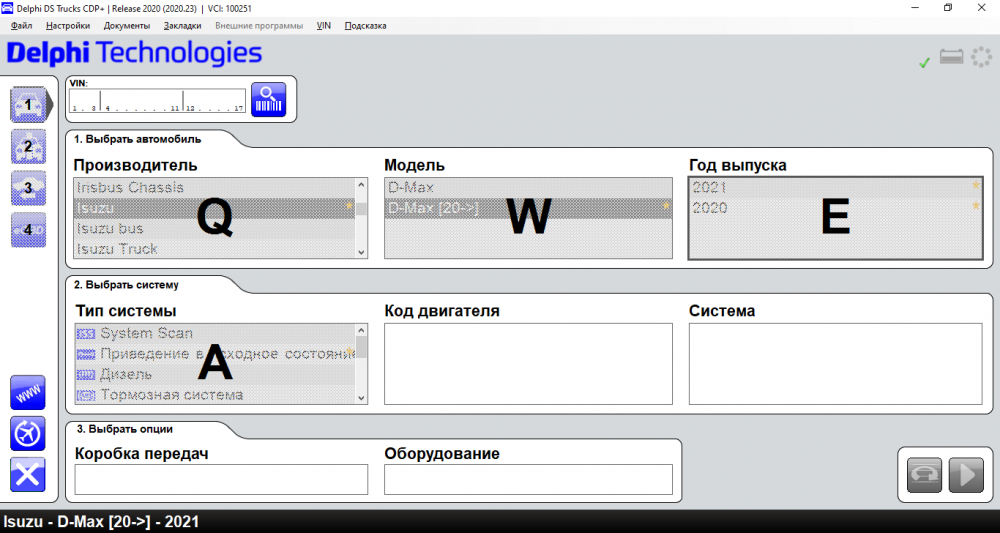
Task: Click the Тормозная система row icon
Action: pyautogui.click(x=85, y=395)
